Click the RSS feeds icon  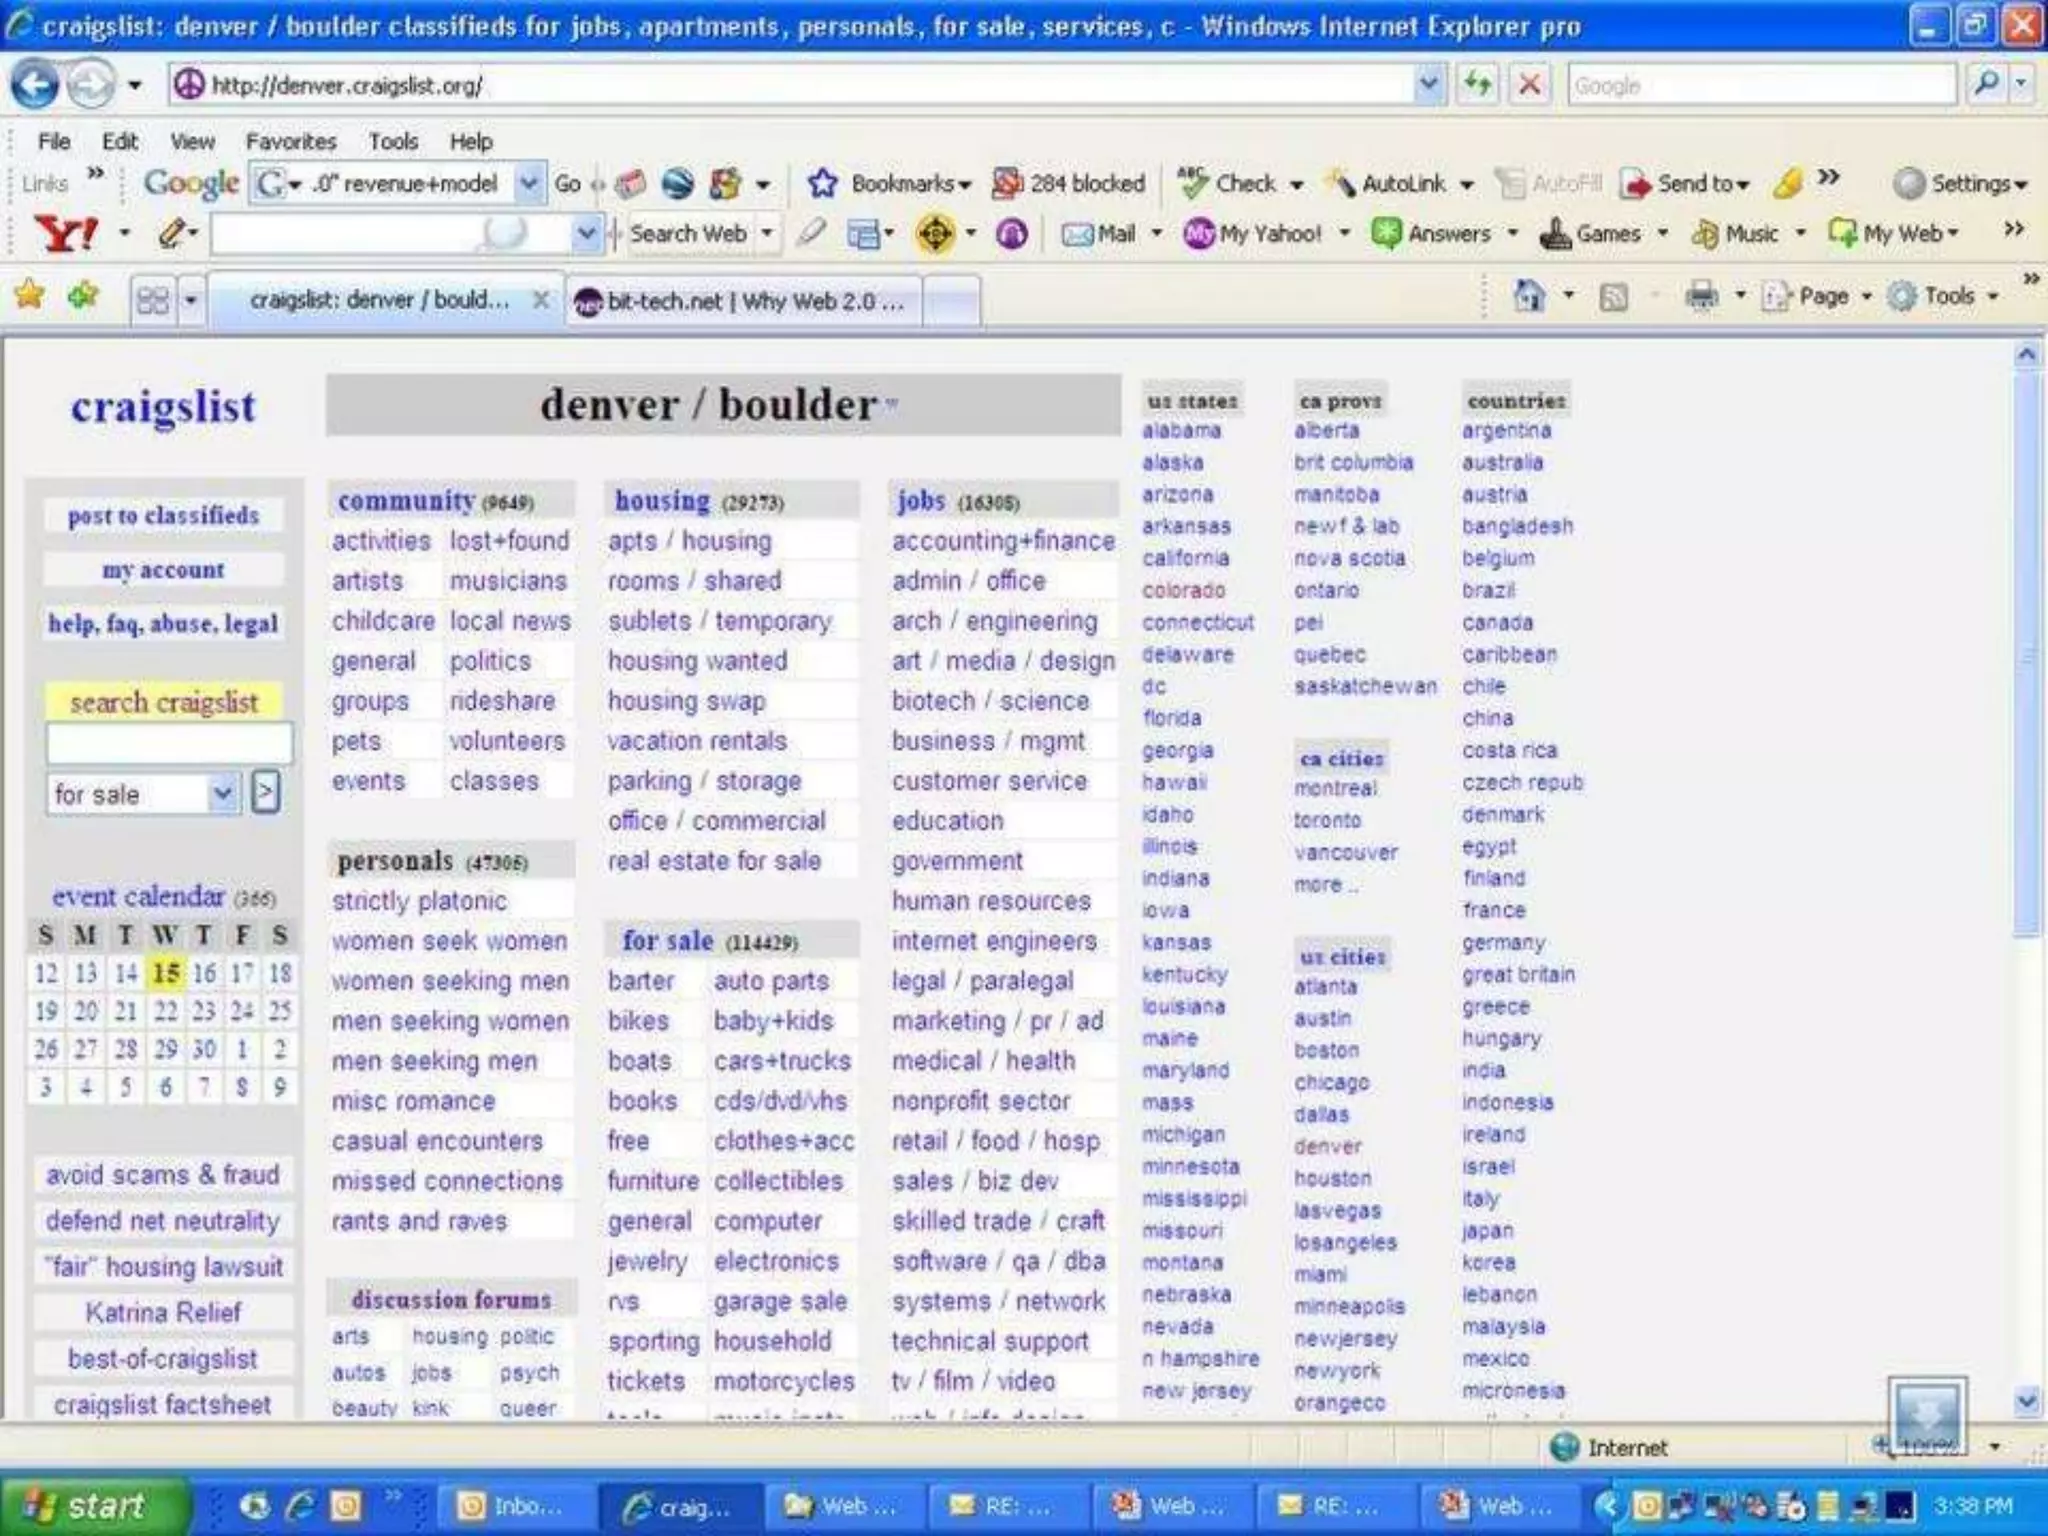click(1613, 297)
